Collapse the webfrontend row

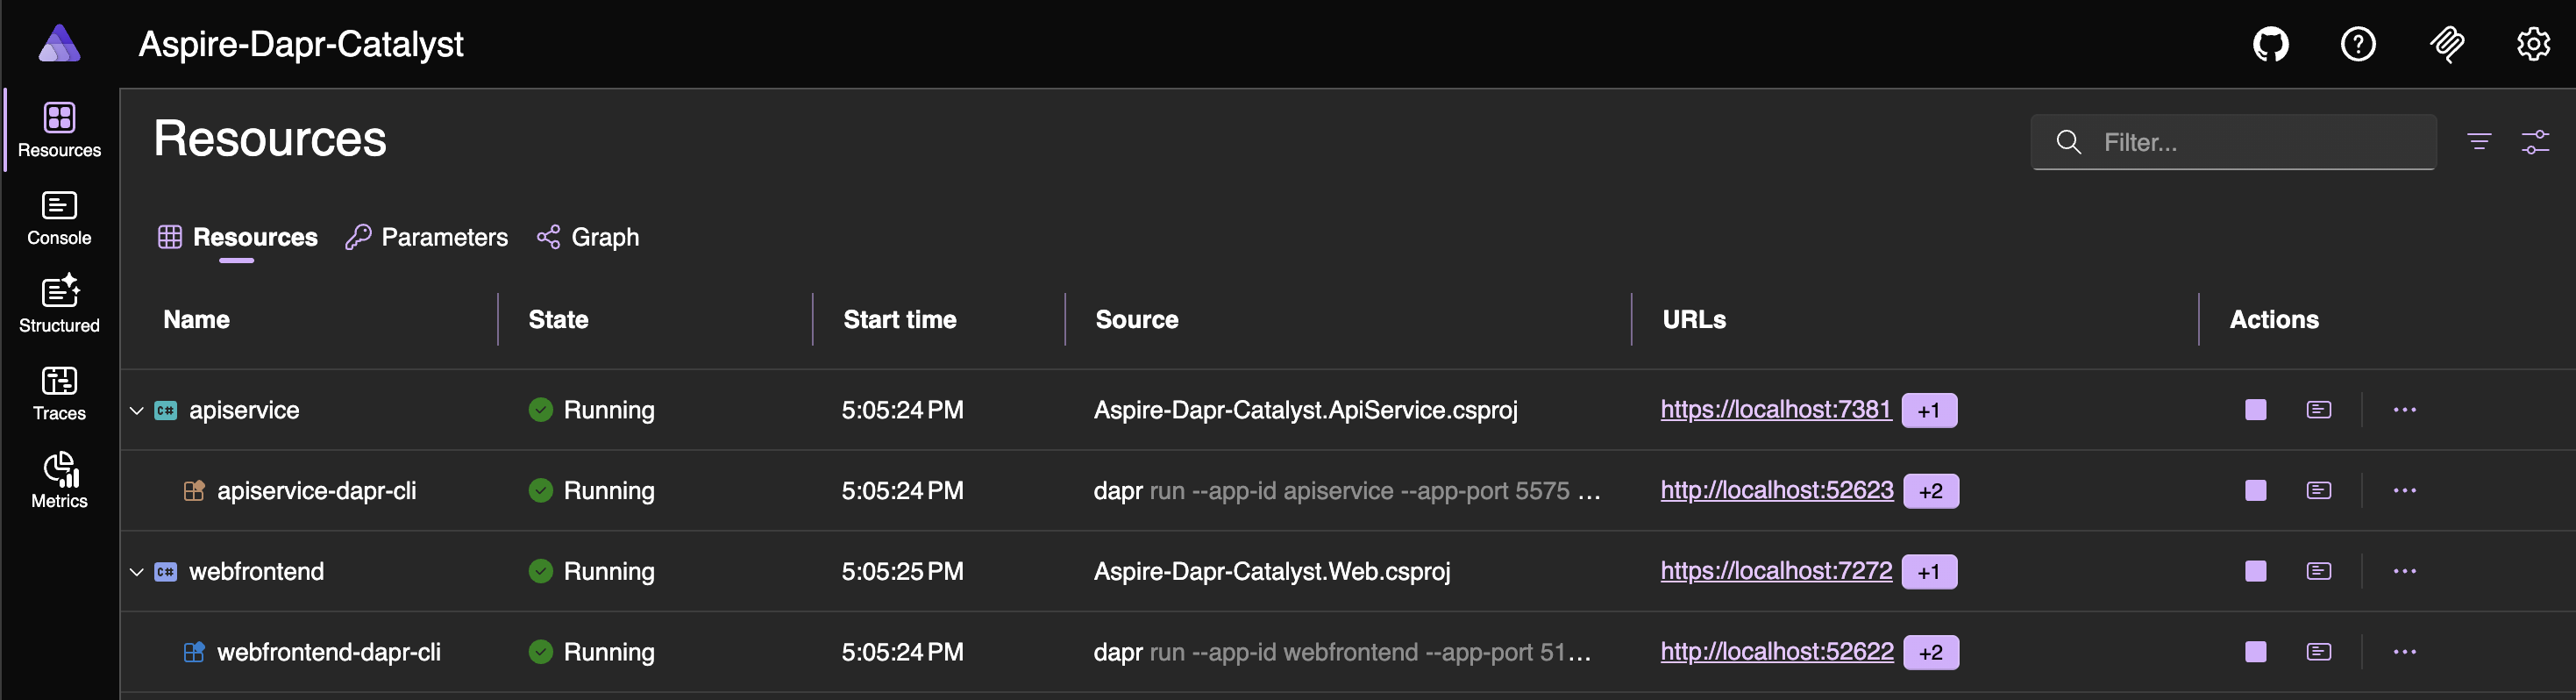click(137, 572)
